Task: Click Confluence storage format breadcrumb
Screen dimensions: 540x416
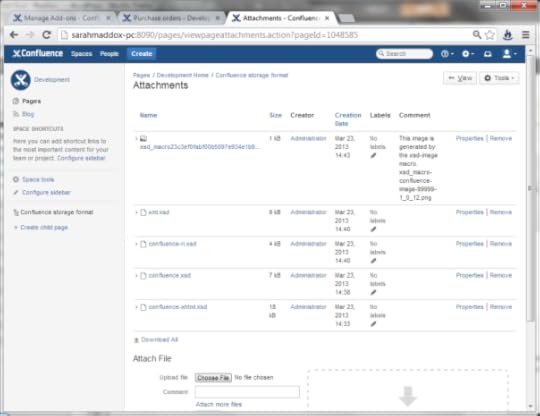Action: (x=252, y=75)
